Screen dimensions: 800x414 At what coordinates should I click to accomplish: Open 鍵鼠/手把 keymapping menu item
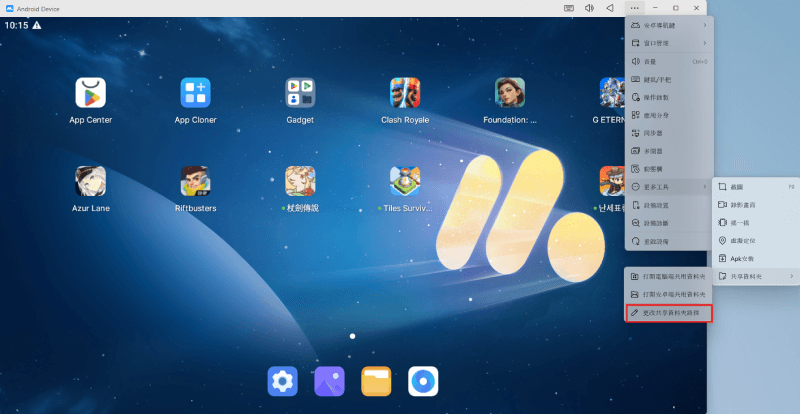pos(669,79)
